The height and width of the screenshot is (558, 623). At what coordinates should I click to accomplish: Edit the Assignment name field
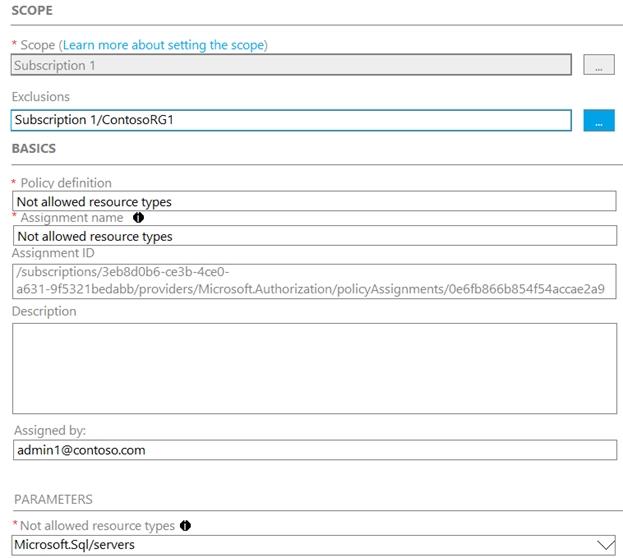315,236
